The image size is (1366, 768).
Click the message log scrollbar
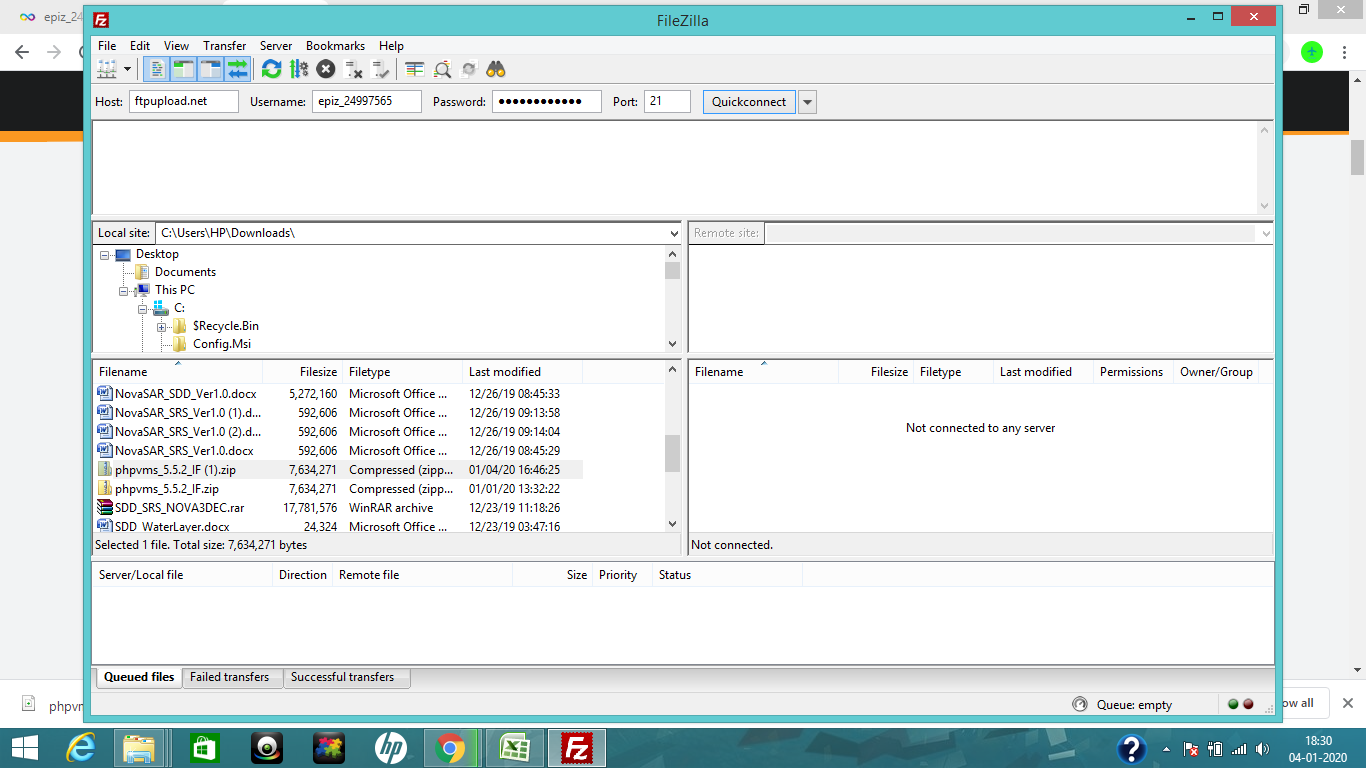1265,168
